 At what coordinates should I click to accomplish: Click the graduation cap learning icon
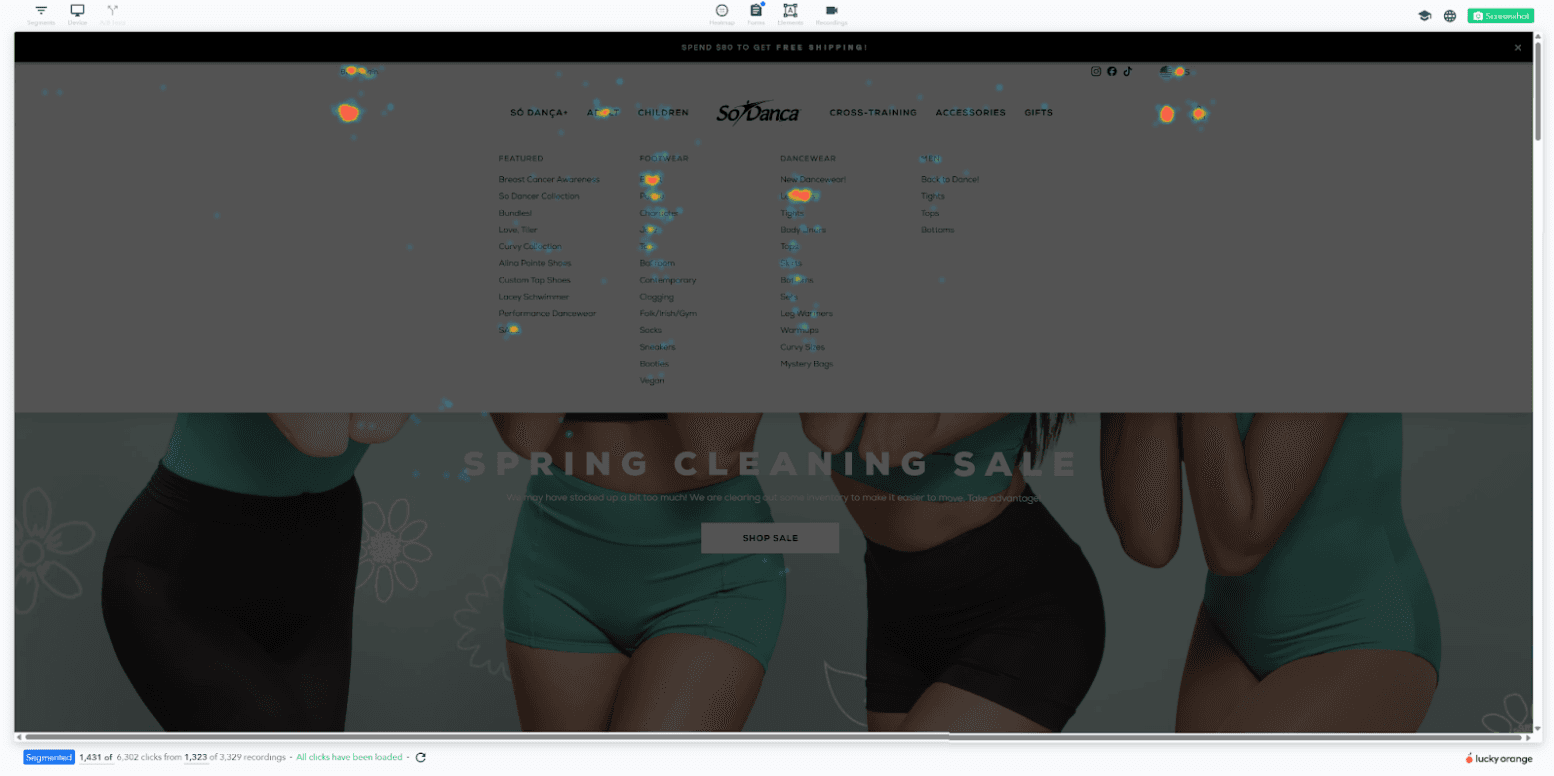coord(1425,16)
